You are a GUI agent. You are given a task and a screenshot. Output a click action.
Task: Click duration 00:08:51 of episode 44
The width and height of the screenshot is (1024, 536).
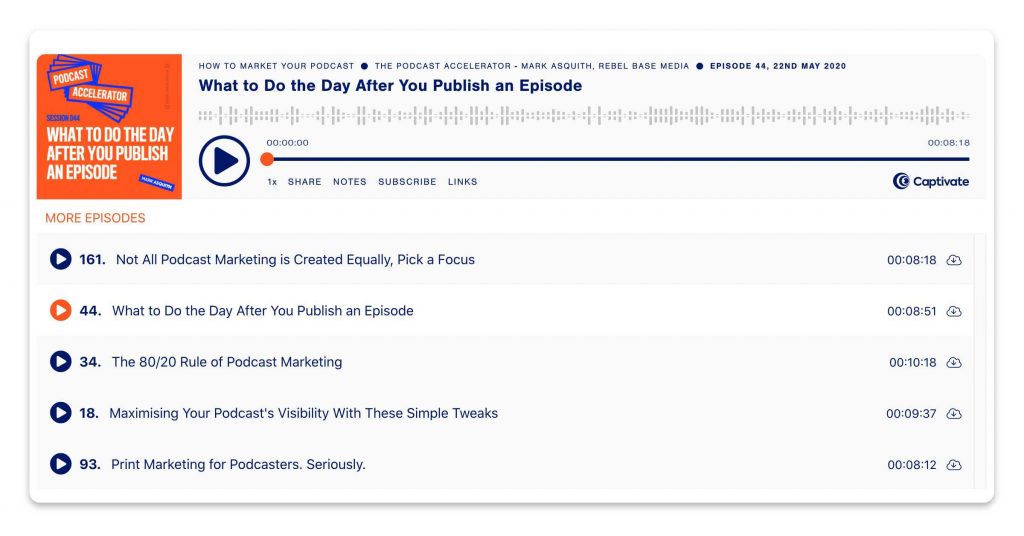912,311
